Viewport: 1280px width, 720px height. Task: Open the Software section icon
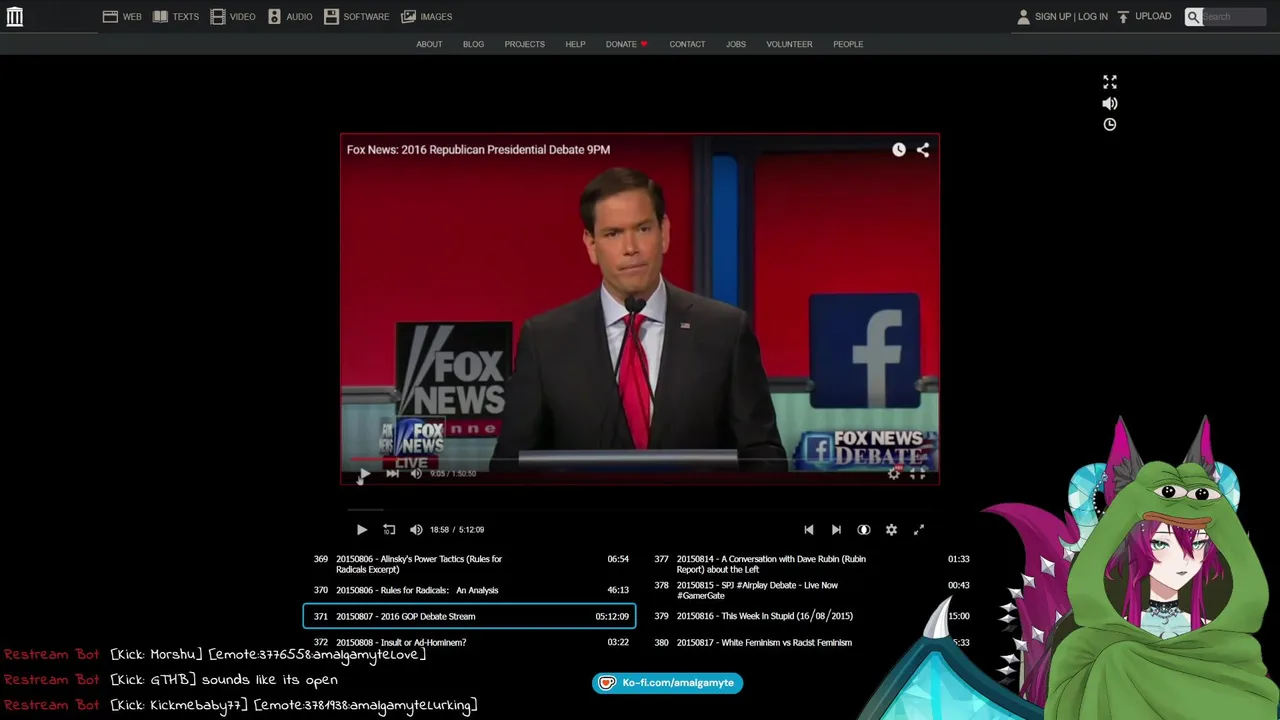coord(331,17)
